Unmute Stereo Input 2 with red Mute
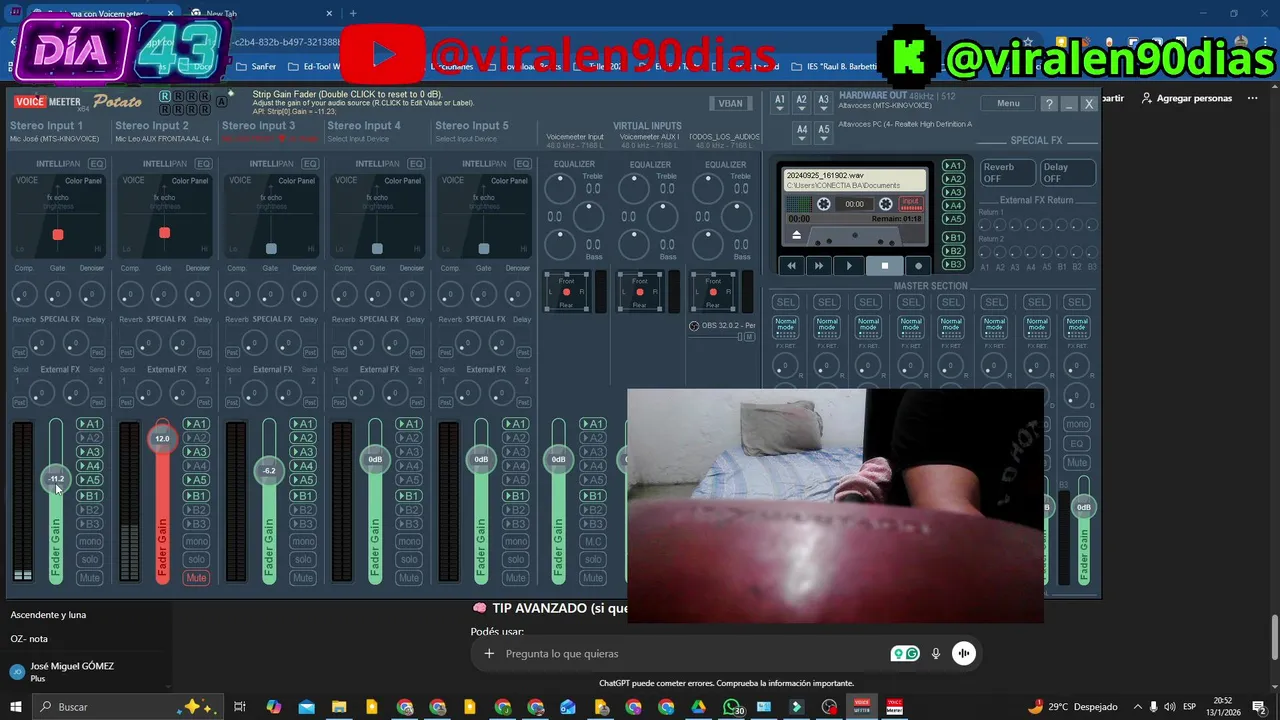The width and height of the screenshot is (1280, 720). [196, 578]
